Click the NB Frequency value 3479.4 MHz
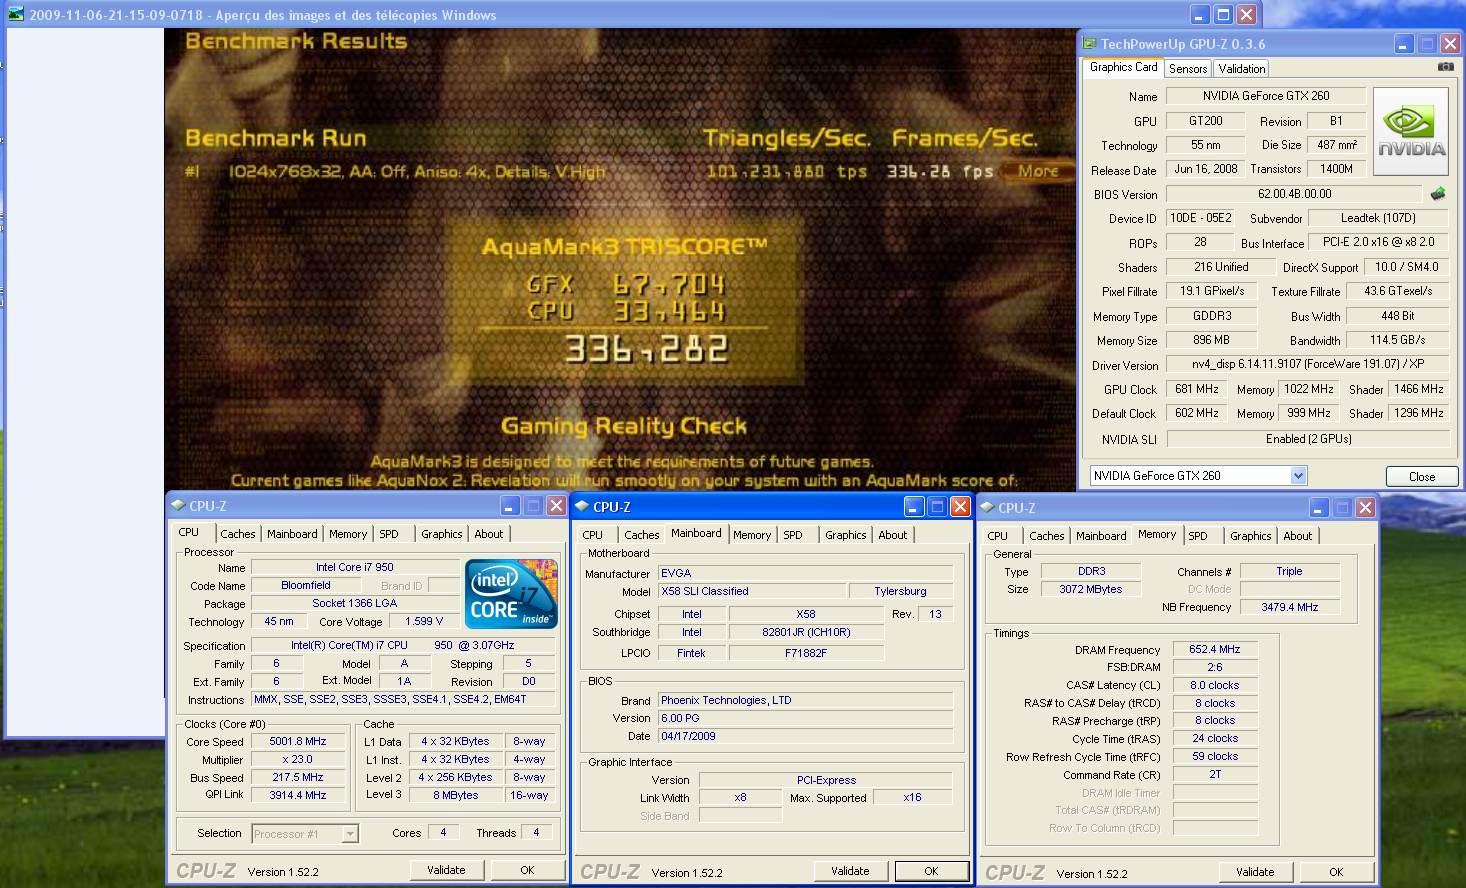 [1289, 607]
